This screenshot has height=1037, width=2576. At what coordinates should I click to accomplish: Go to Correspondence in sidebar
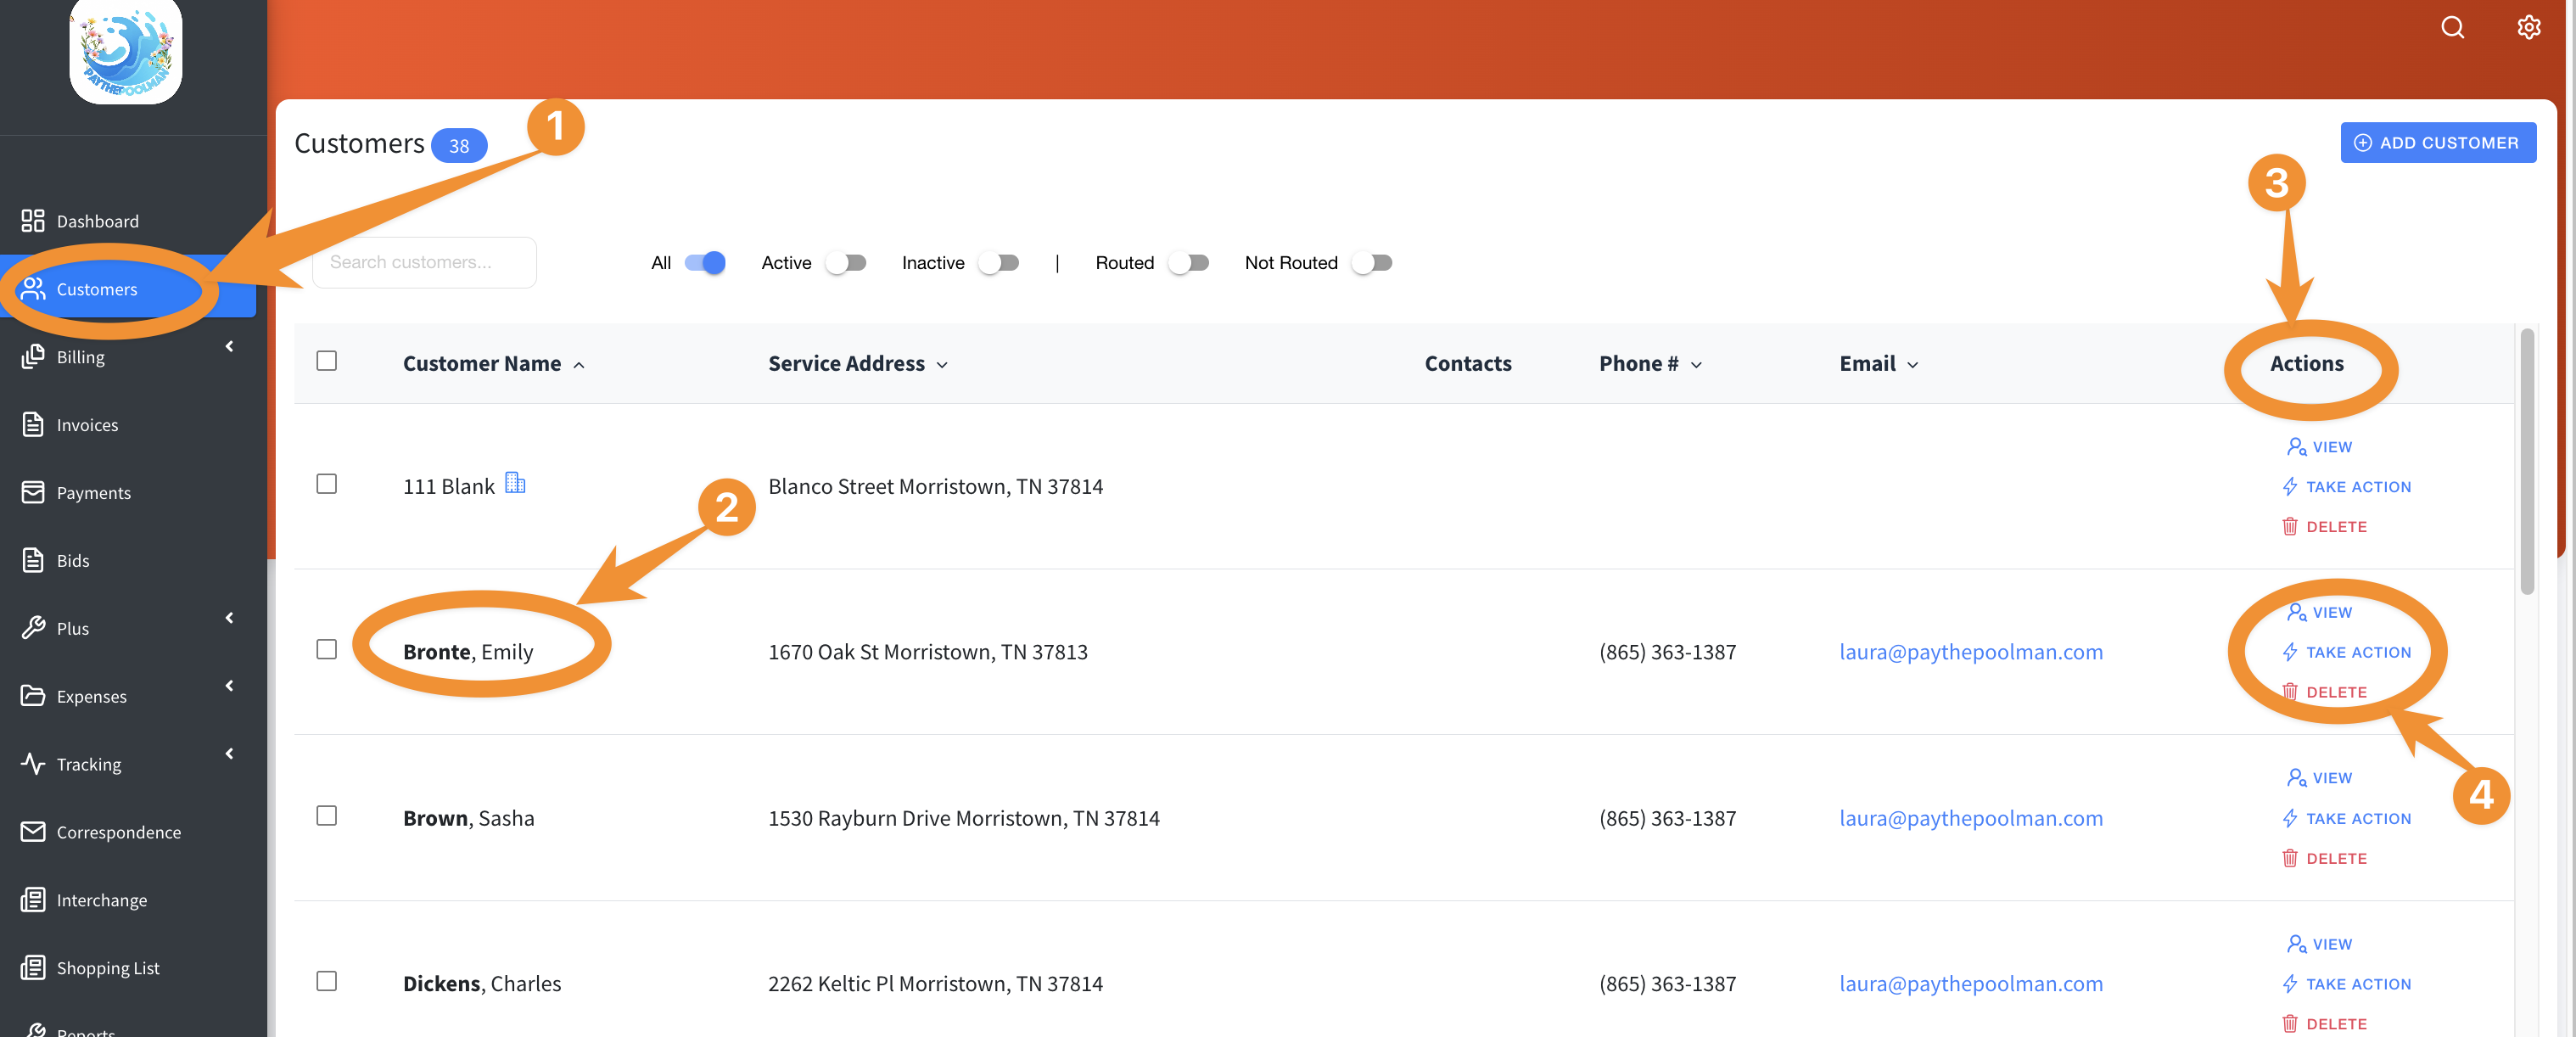point(118,831)
